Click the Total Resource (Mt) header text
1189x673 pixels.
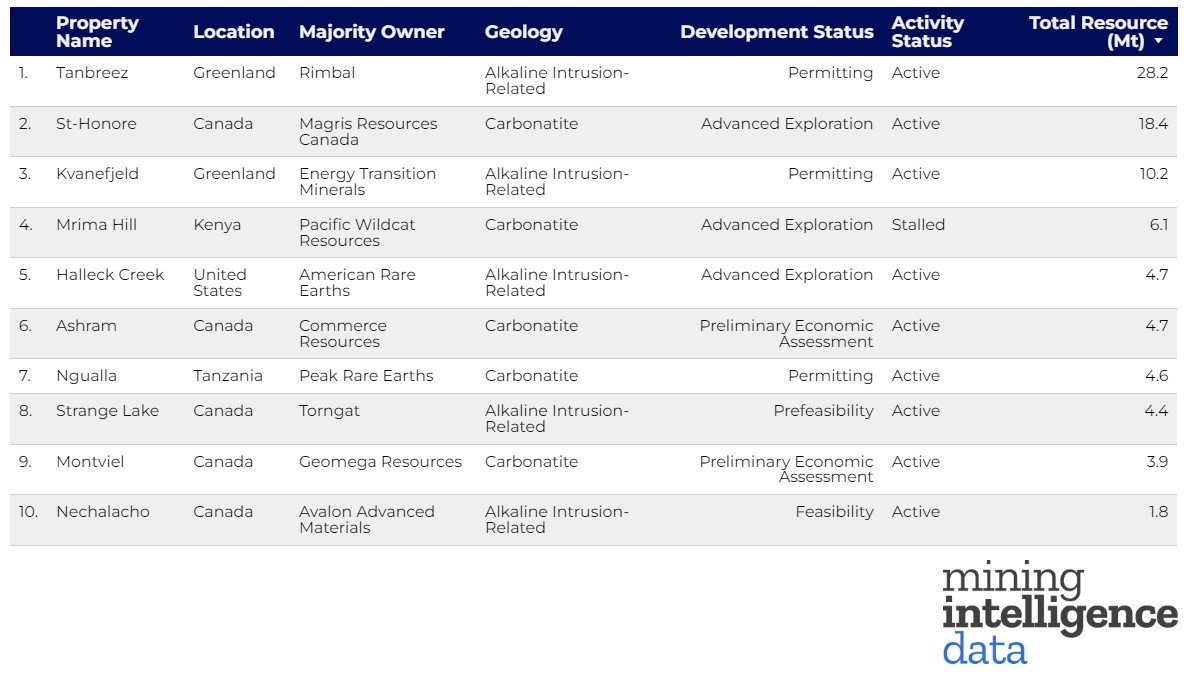pos(1097,31)
